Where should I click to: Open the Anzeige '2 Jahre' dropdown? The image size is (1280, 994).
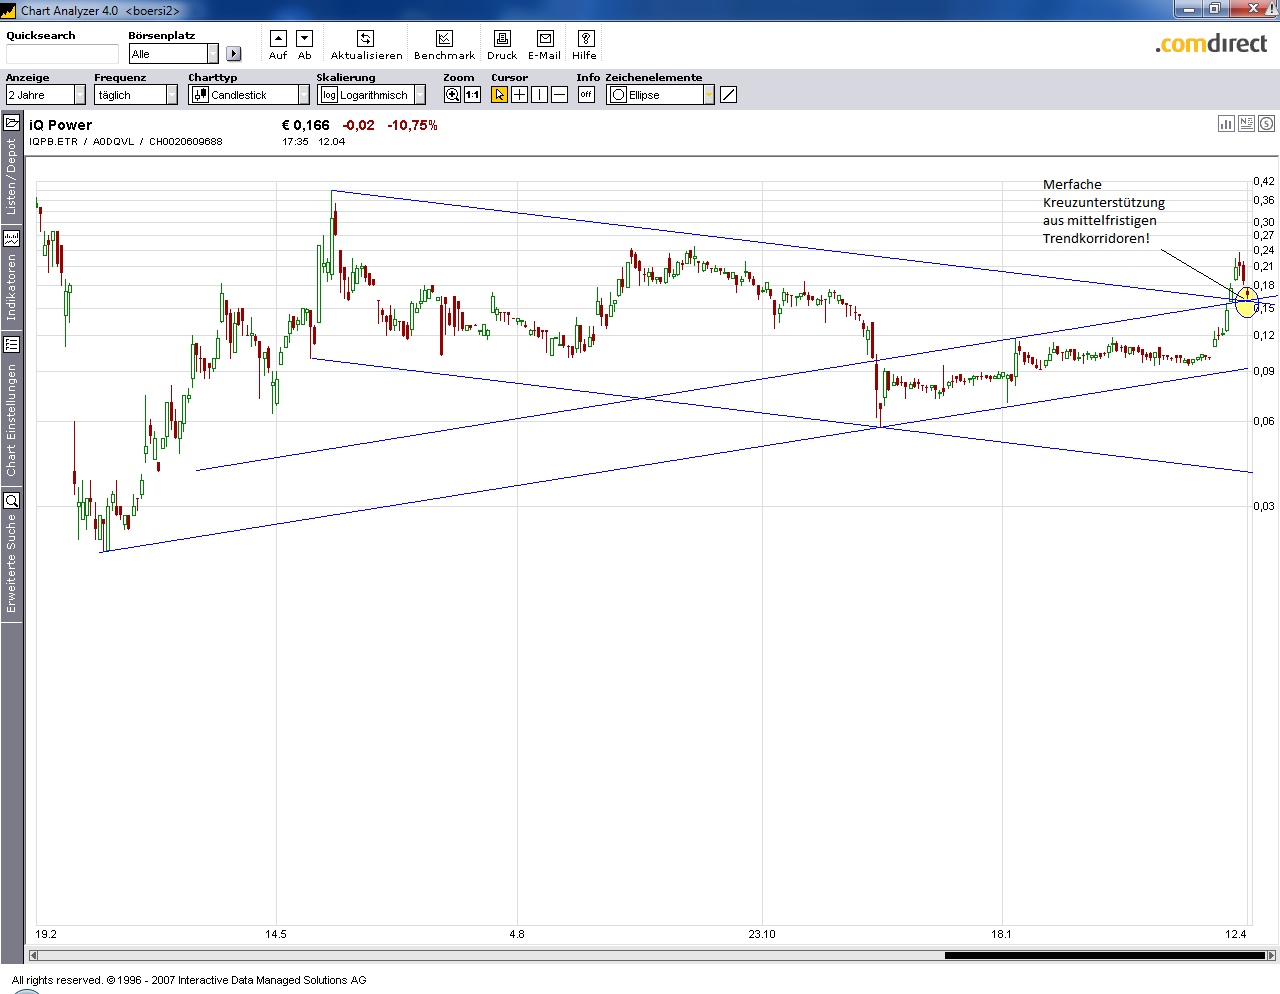pos(80,95)
